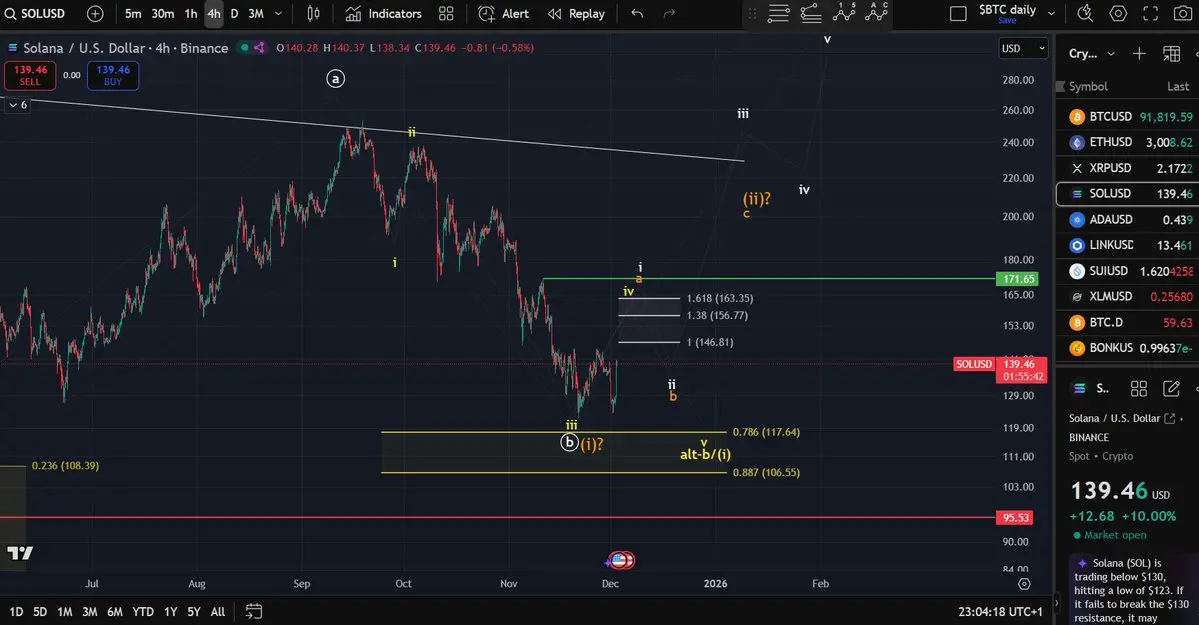Select the 1M date range
1199x625 pixels.
pyautogui.click(x=65, y=611)
